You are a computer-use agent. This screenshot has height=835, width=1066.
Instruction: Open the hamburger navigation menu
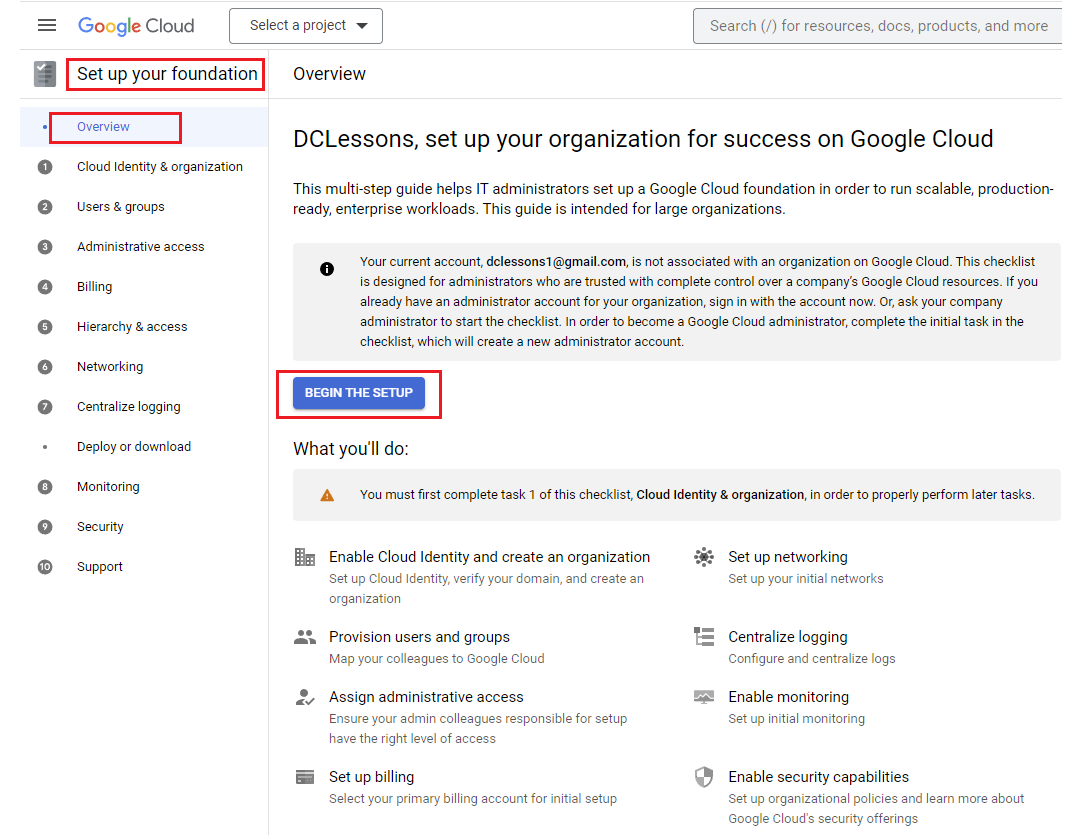pos(47,26)
